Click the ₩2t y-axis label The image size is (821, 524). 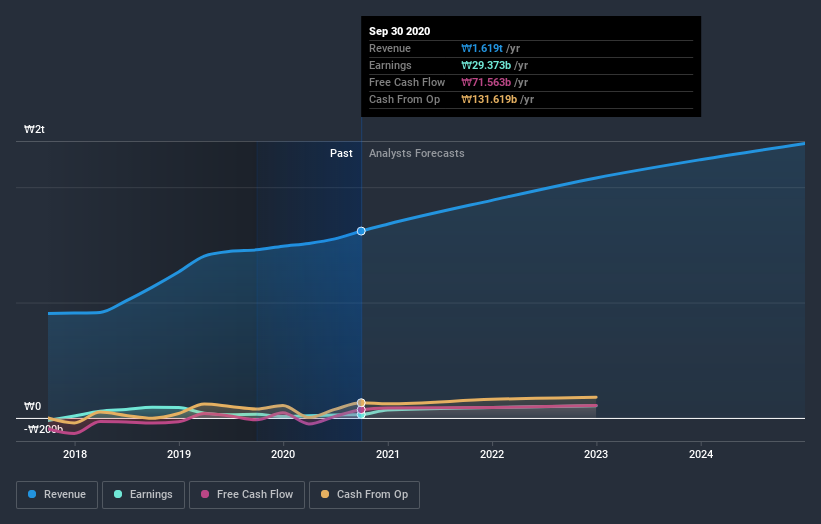pos(35,129)
